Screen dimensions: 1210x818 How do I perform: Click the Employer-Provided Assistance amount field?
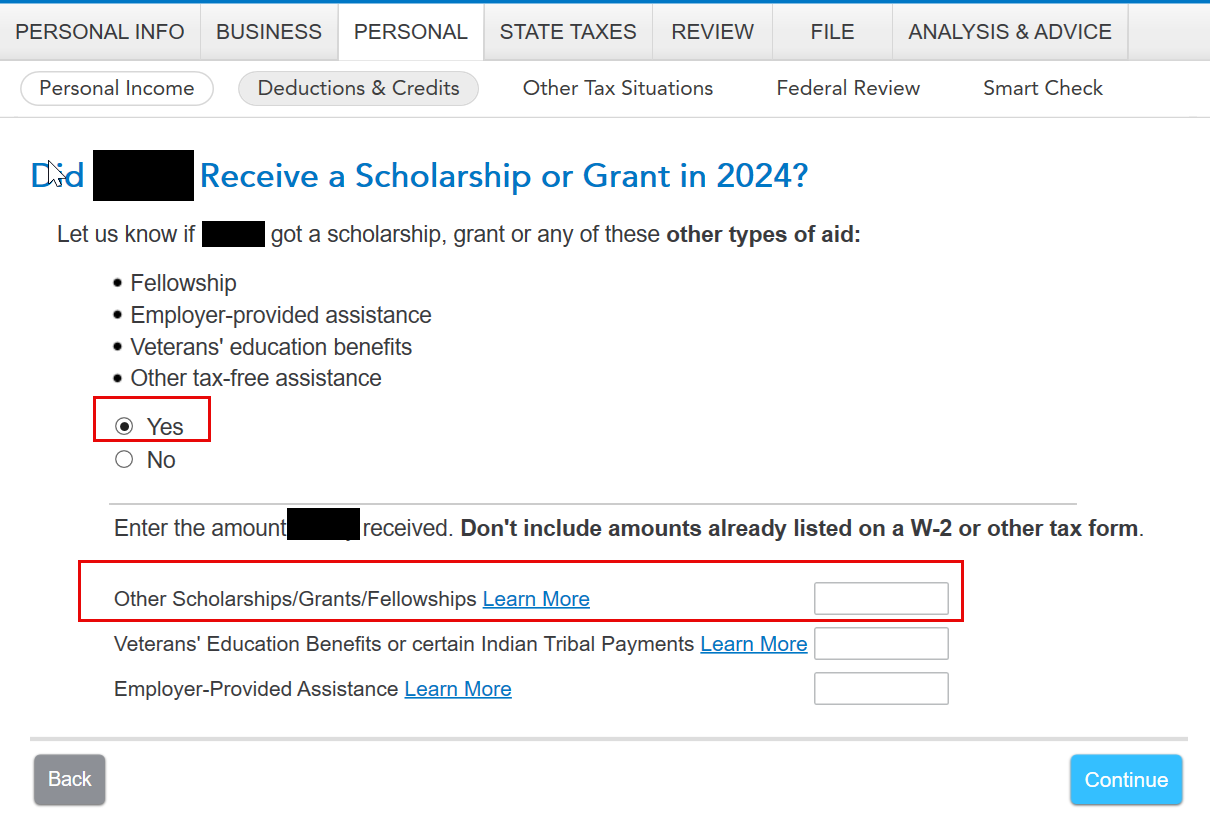(x=881, y=689)
